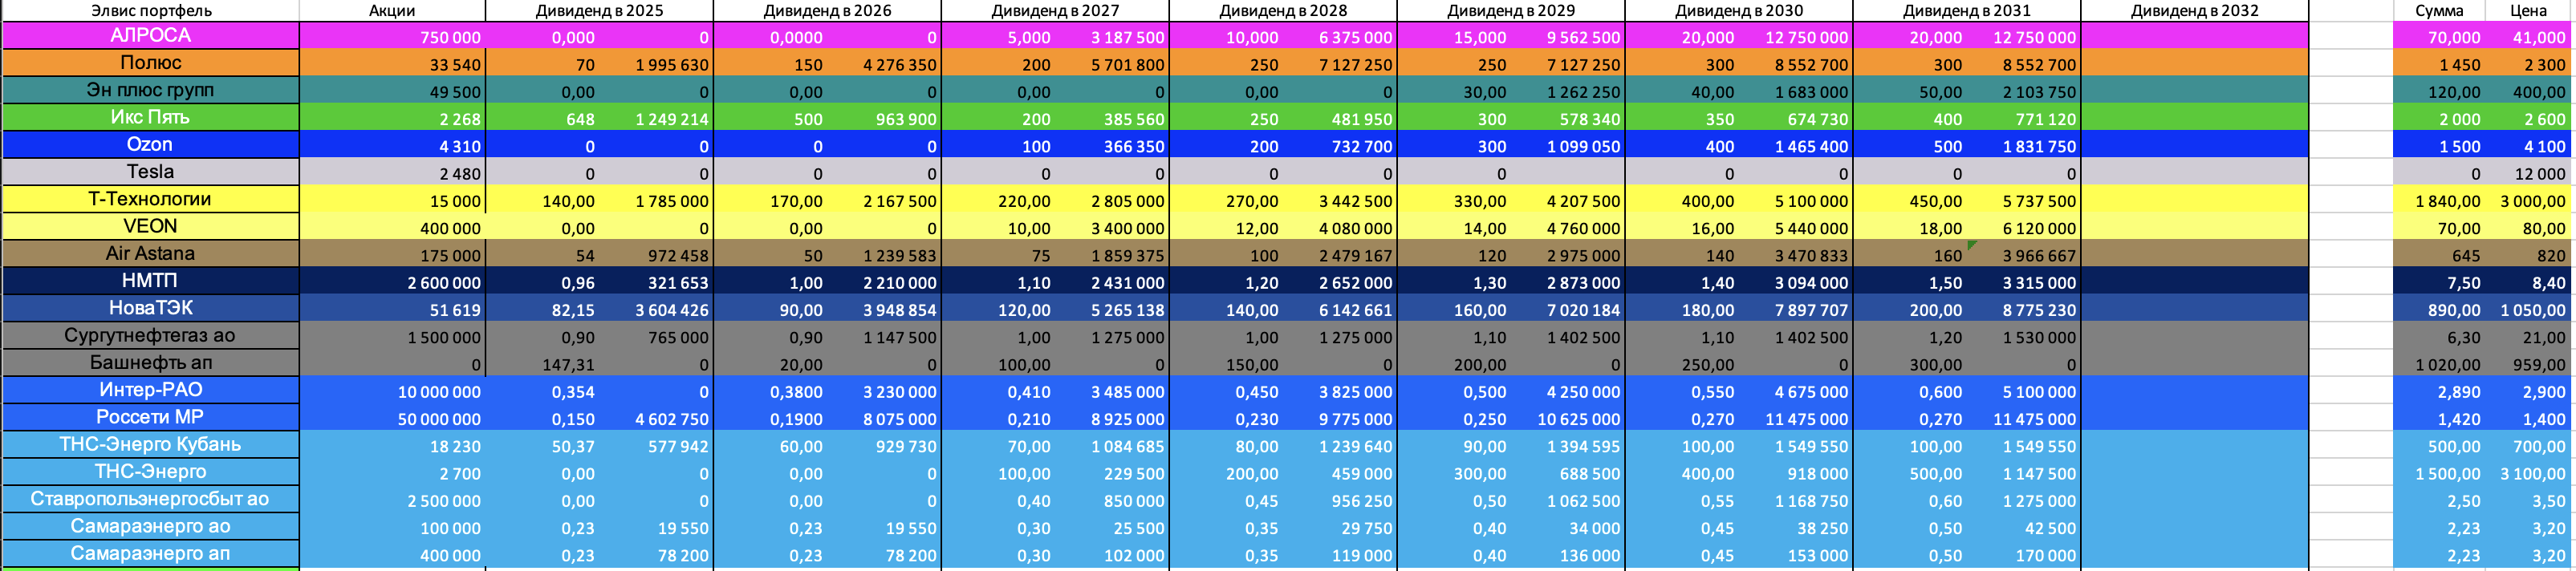Select the Дивиденд в 2028 column header

click(x=1282, y=10)
